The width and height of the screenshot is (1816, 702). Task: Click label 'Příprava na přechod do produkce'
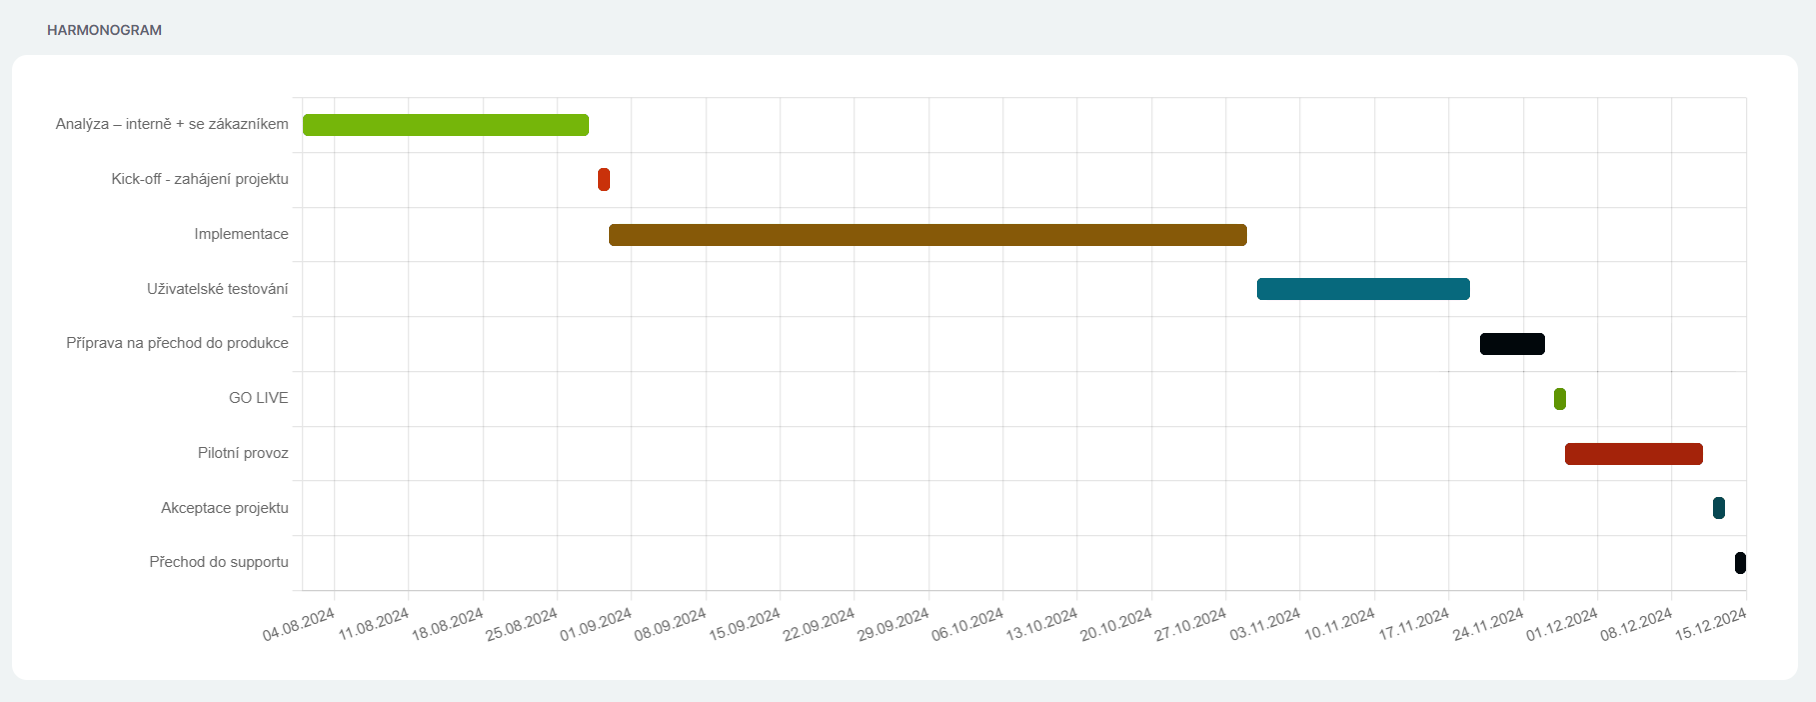click(x=177, y=343)
